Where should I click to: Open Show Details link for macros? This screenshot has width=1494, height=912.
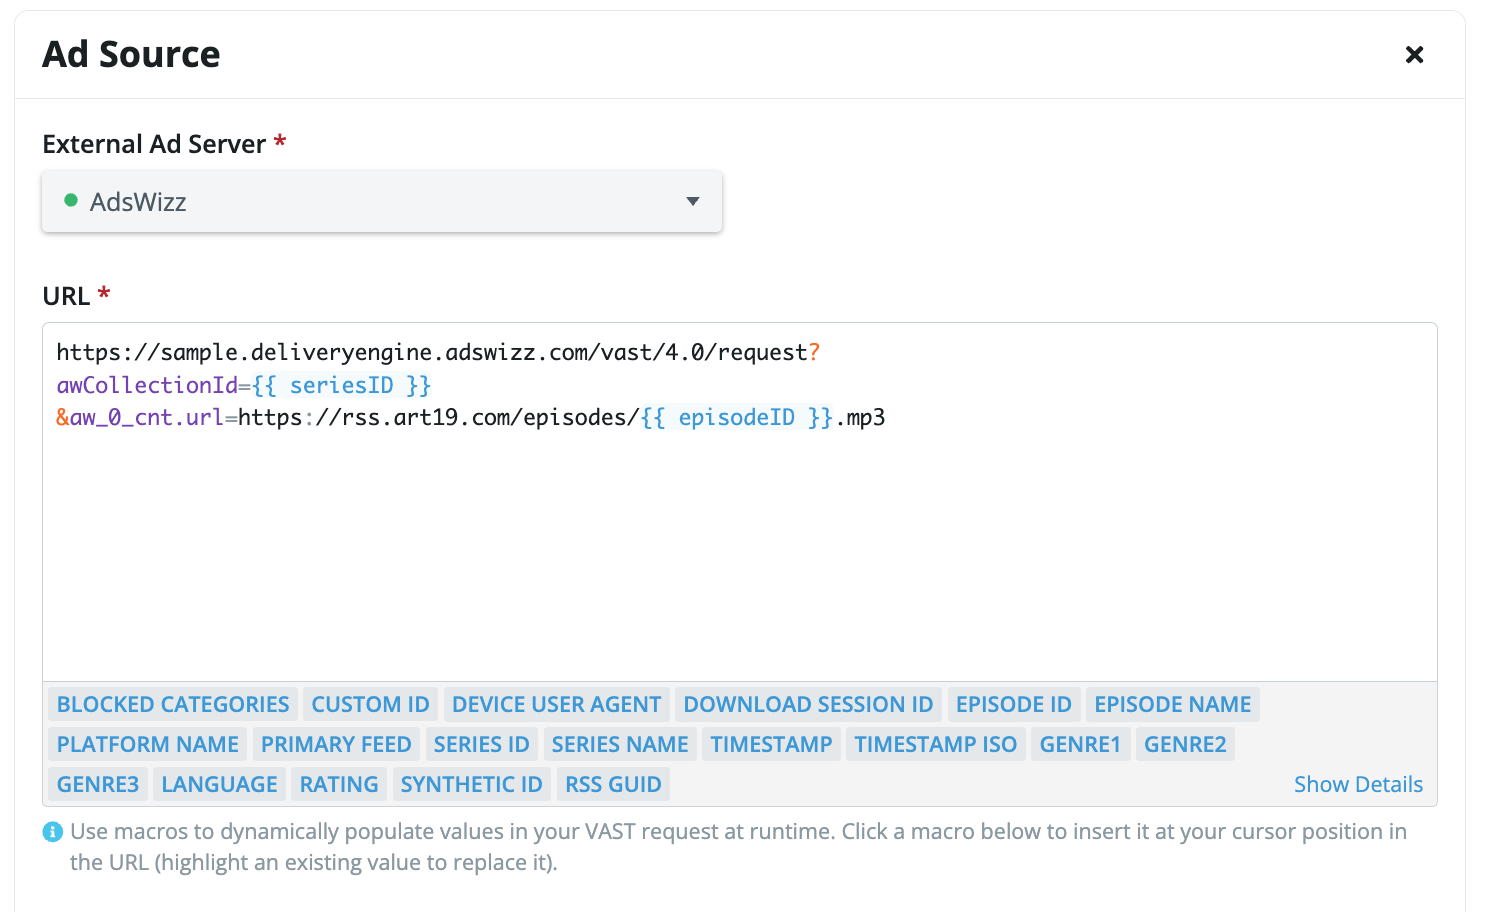tap(1358, 784)
